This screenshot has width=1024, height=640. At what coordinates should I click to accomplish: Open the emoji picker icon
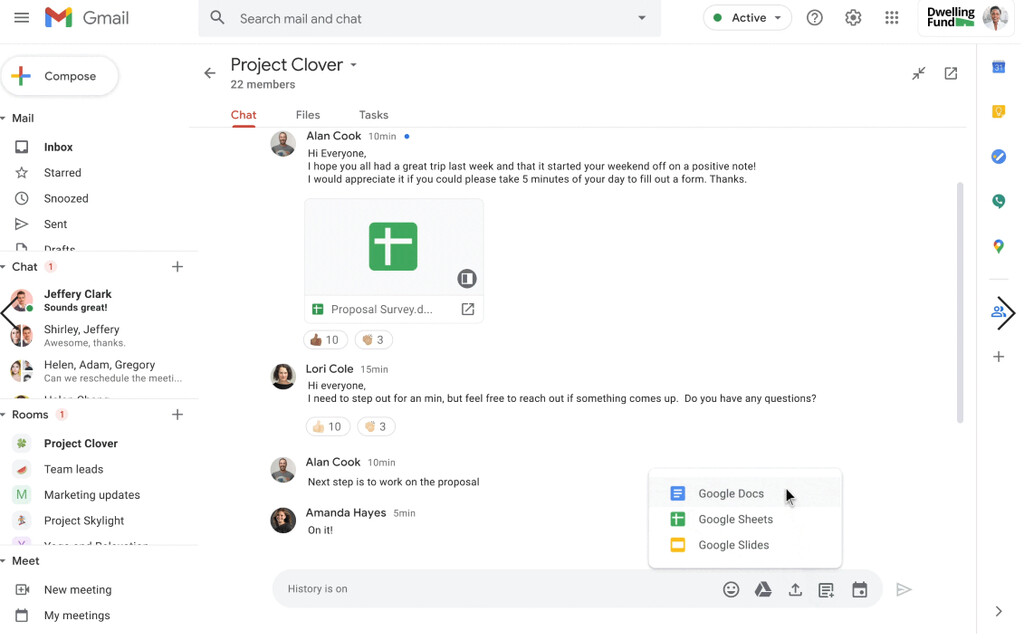pos(731,590)
